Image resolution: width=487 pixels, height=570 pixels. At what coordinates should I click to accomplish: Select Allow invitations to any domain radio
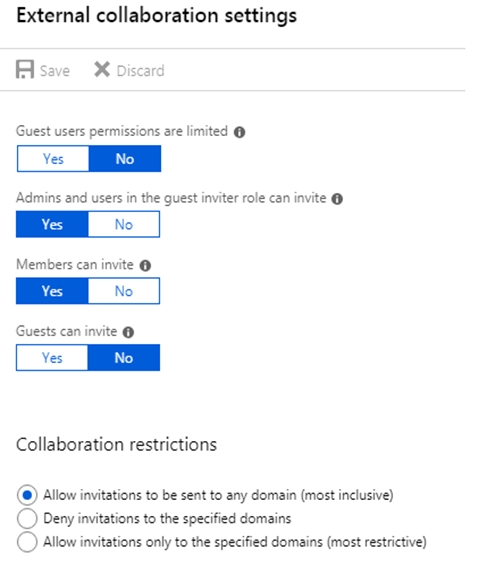pos(27,495)
